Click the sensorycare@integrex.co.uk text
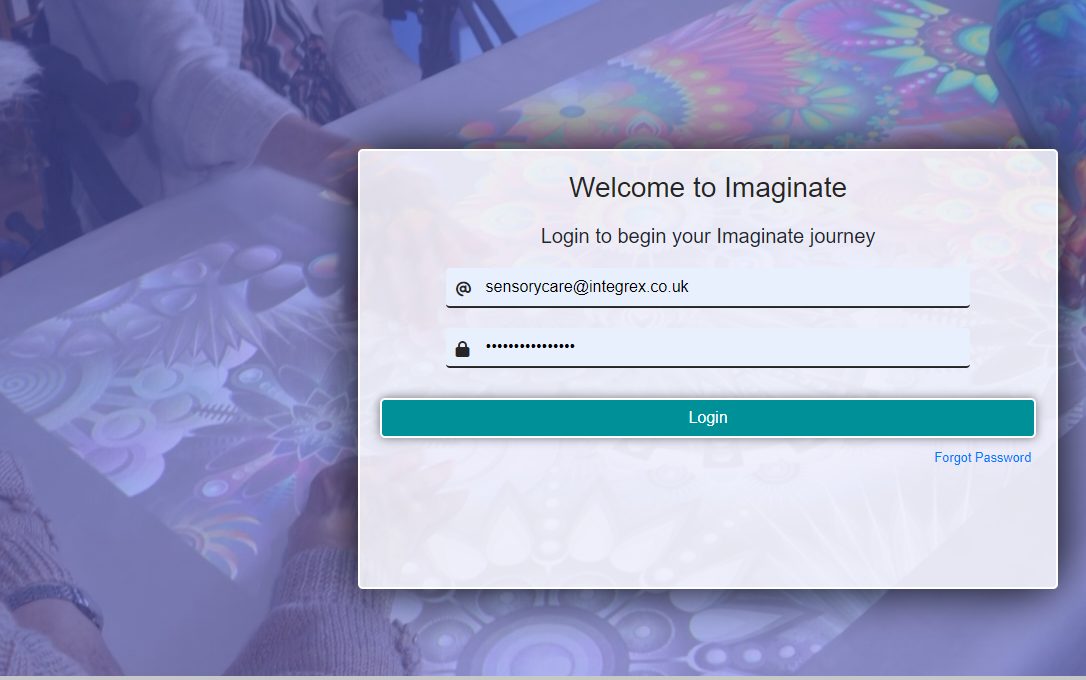1086x680 pixels. pyautogui.click(x=587, y=287)
